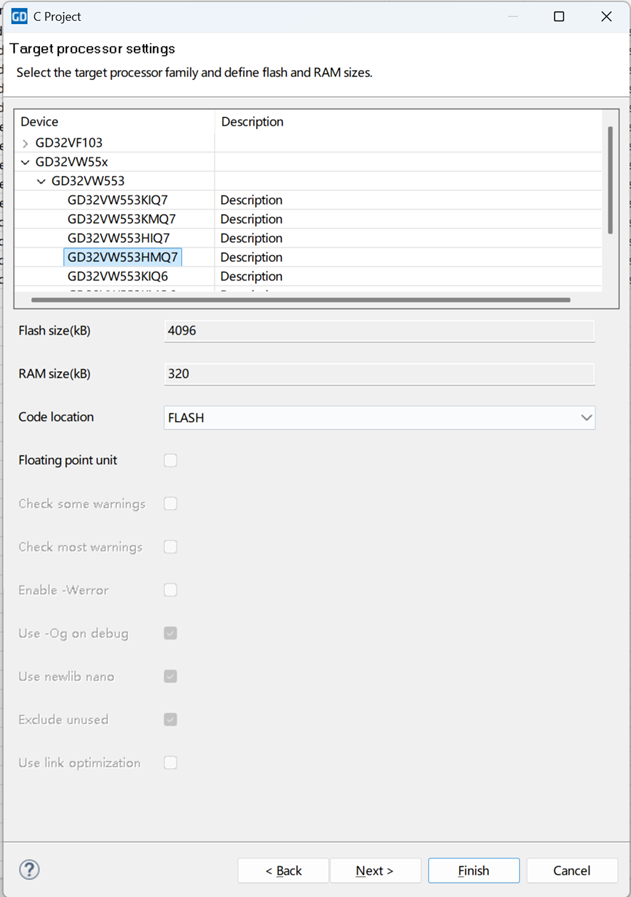Image resolution: width=631 pixels, height=897 pixels.
Task: Click the Description column header
Action: tap(252, 122)
